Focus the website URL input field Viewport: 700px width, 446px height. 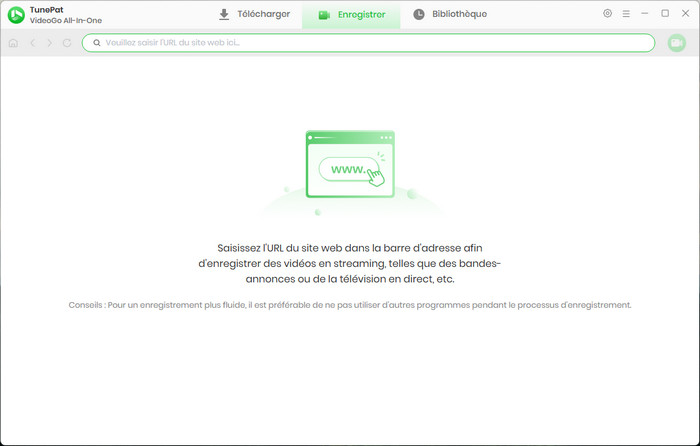pyautogui.click(x=368, y=43)
